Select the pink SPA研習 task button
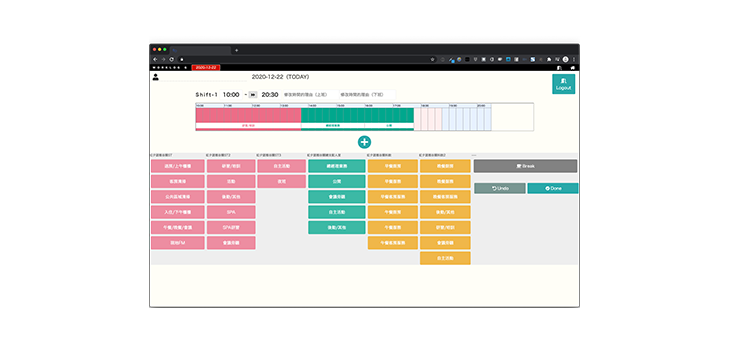The image size is (730, 360). (x=231, y=227)
